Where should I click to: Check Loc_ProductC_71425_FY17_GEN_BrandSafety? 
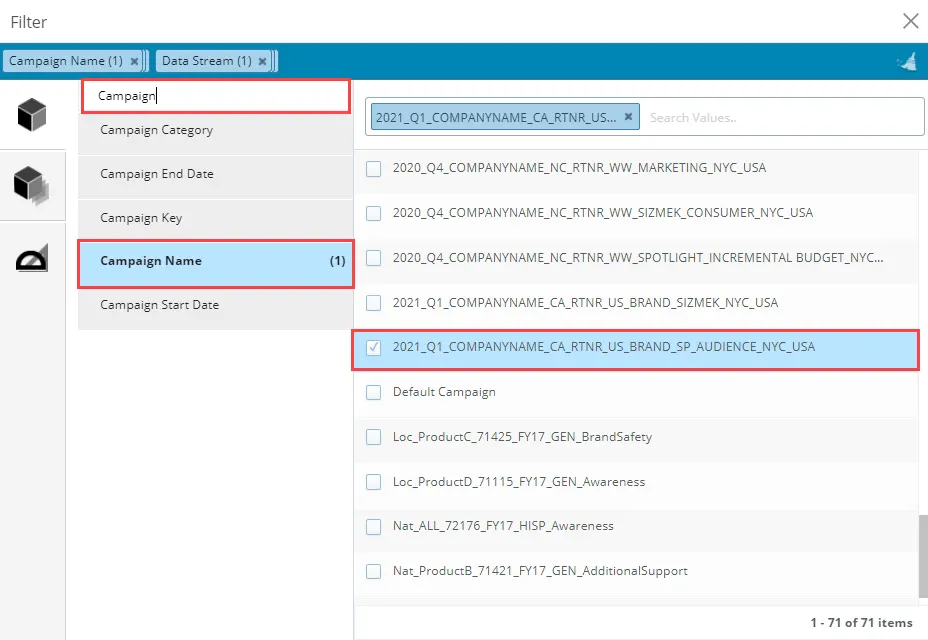click(x=373, y=437)
